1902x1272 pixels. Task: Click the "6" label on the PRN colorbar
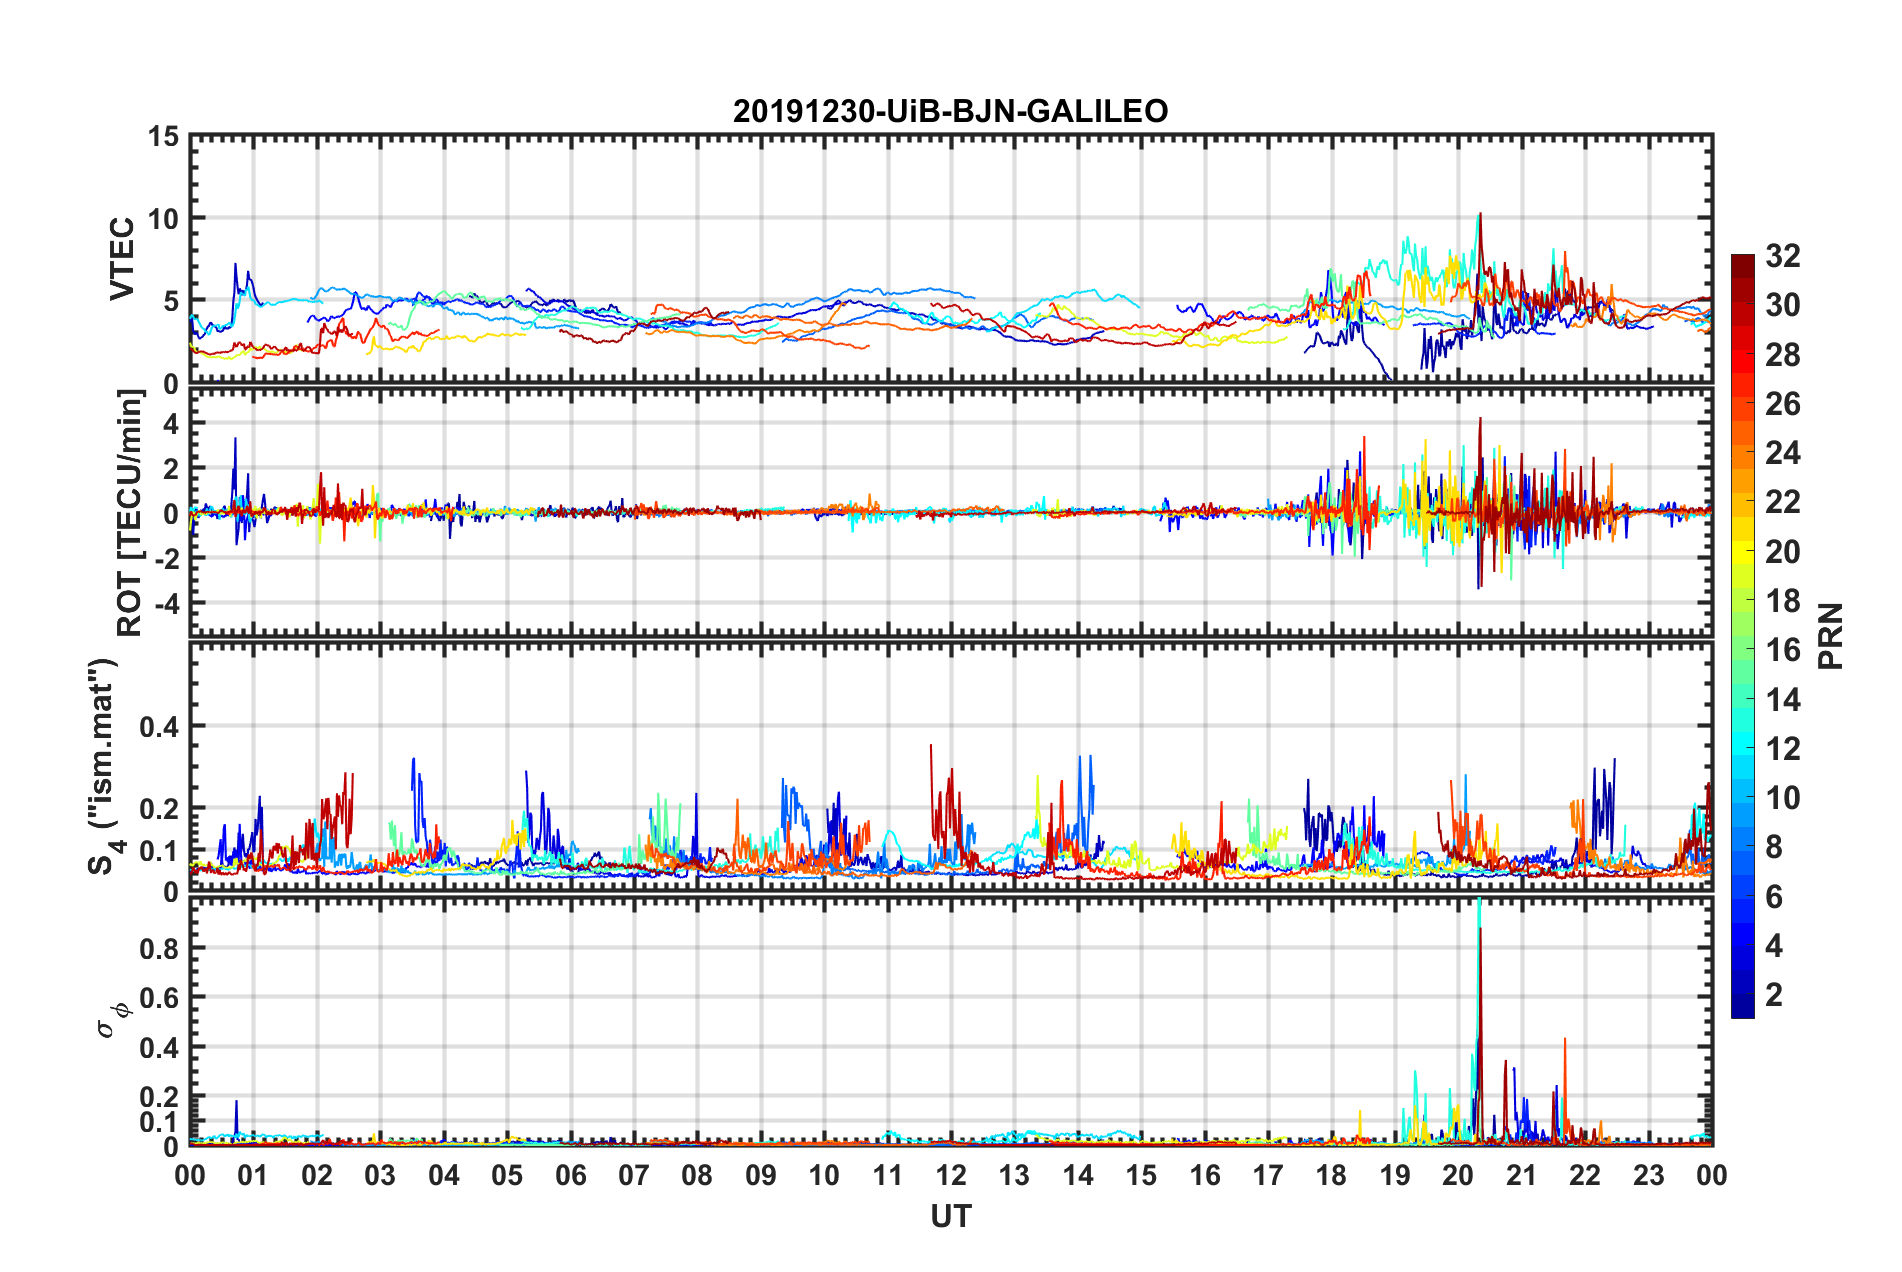(1774, 897)
